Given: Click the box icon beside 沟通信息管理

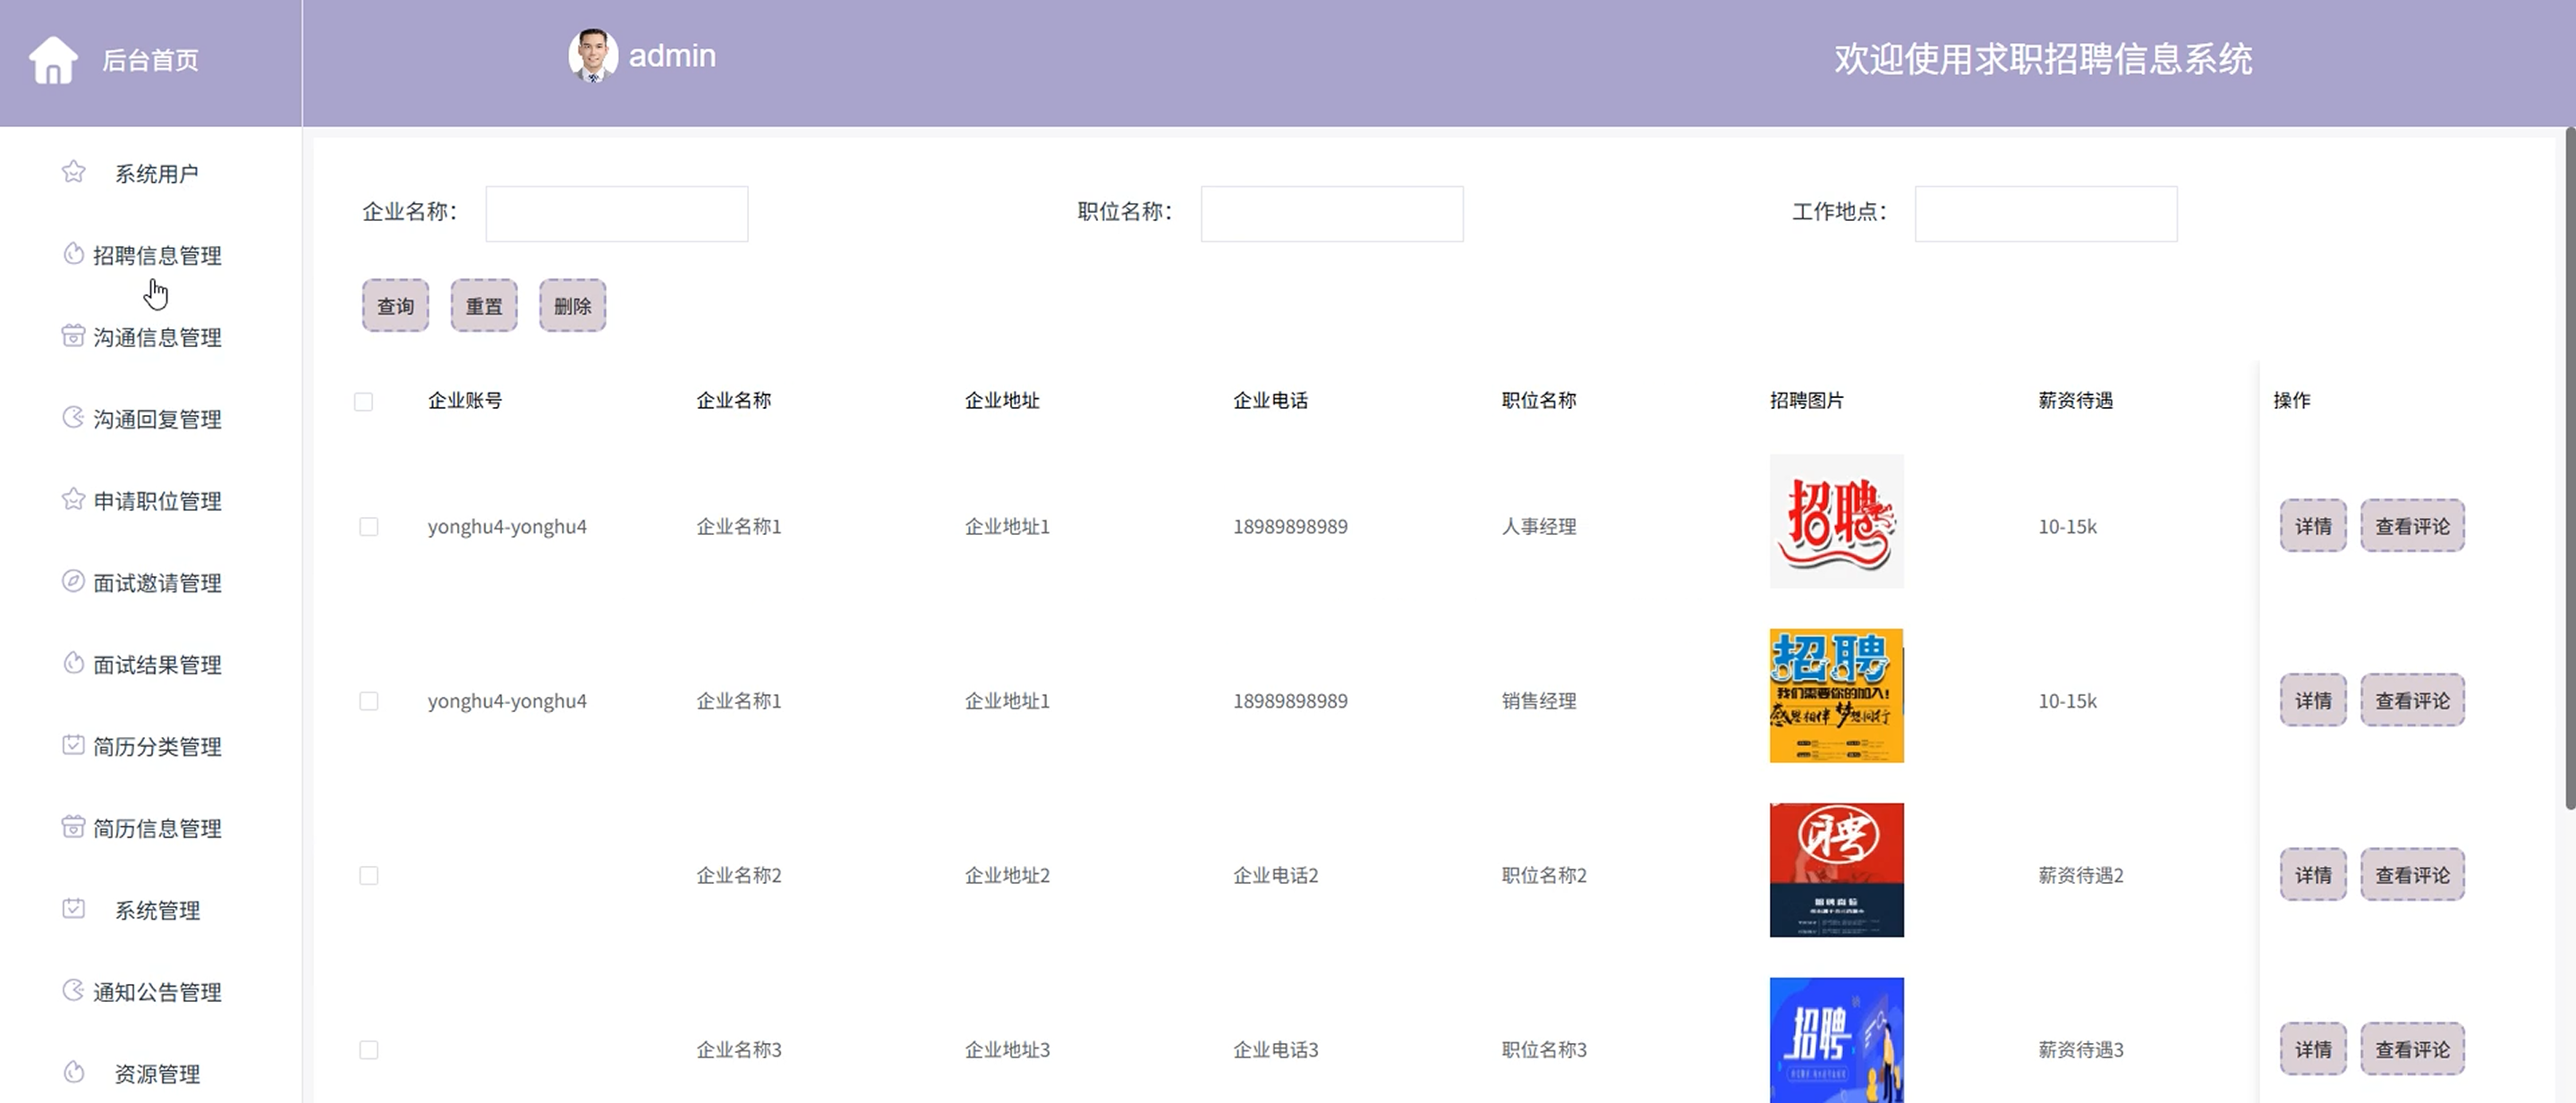Looking at the screenshot, I should click(73, 336).
